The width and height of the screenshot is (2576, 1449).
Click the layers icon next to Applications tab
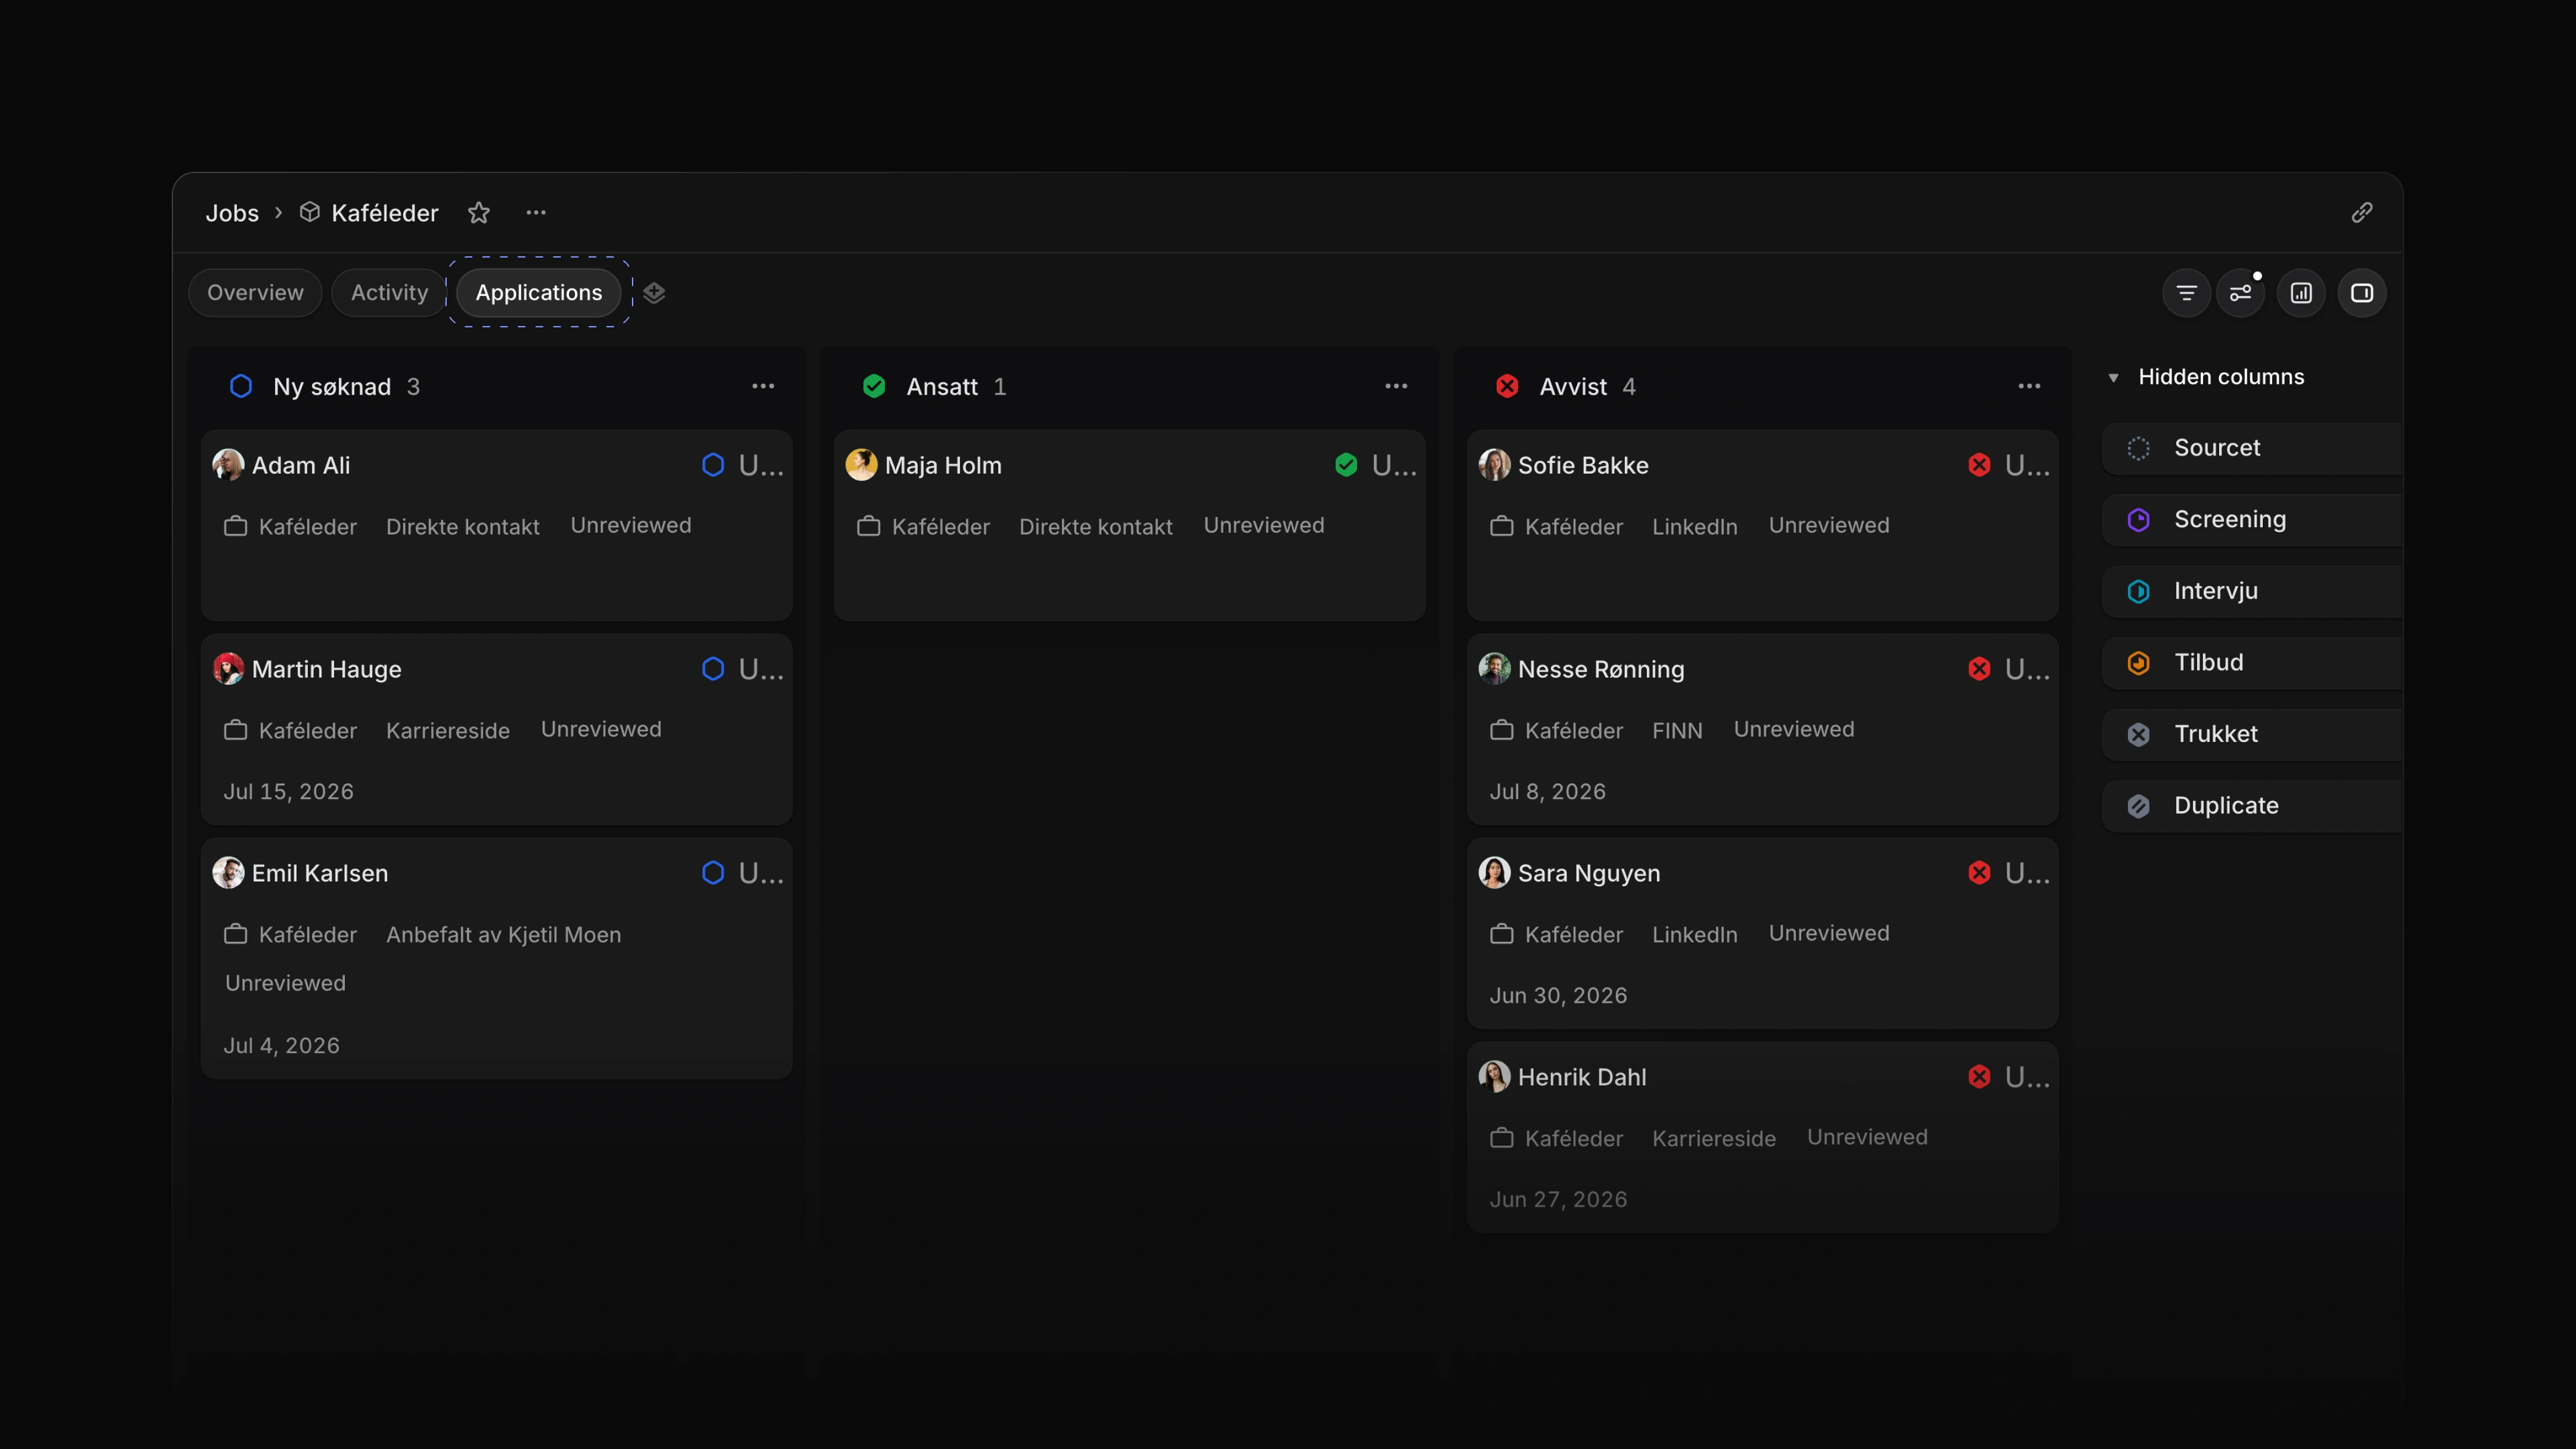click(x=654, y=293)
